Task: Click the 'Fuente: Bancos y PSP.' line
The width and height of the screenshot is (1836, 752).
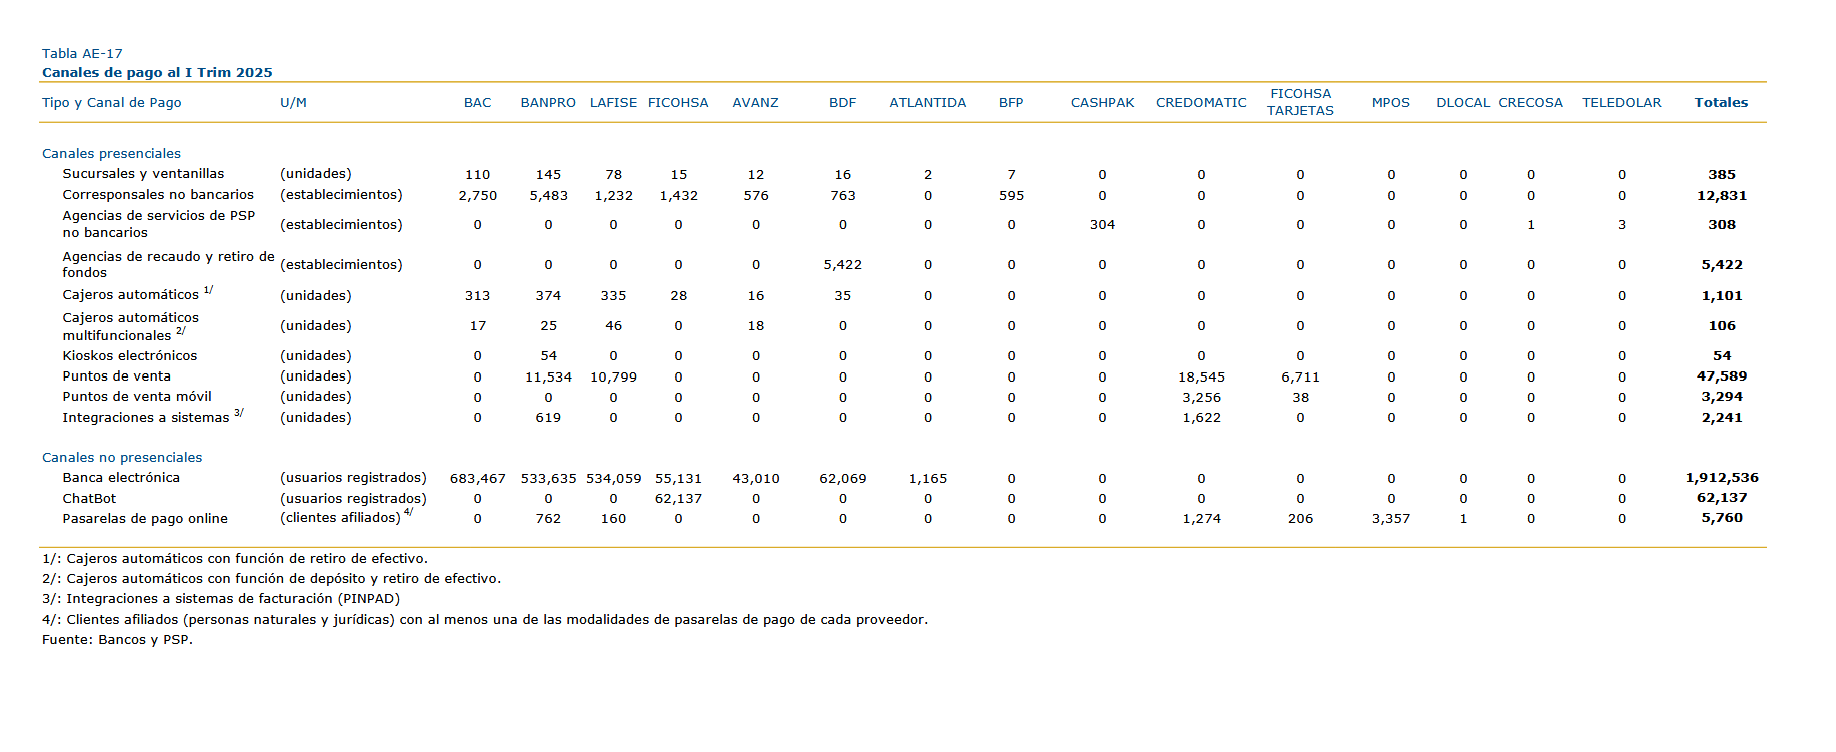Action: click(x=117, y=640)
